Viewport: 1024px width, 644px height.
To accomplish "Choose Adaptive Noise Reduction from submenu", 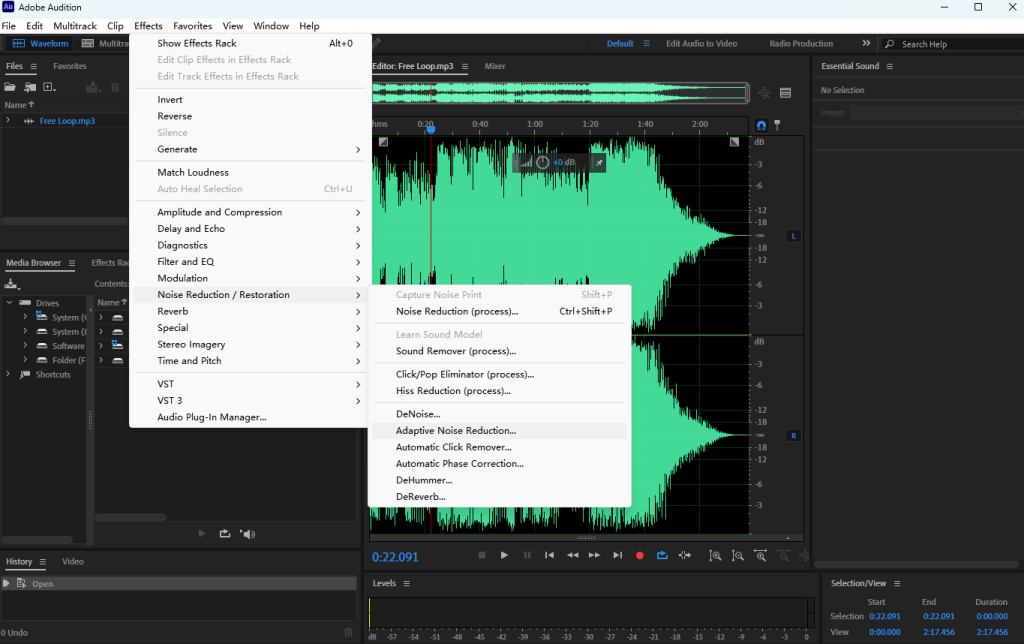I will (500, 431).
